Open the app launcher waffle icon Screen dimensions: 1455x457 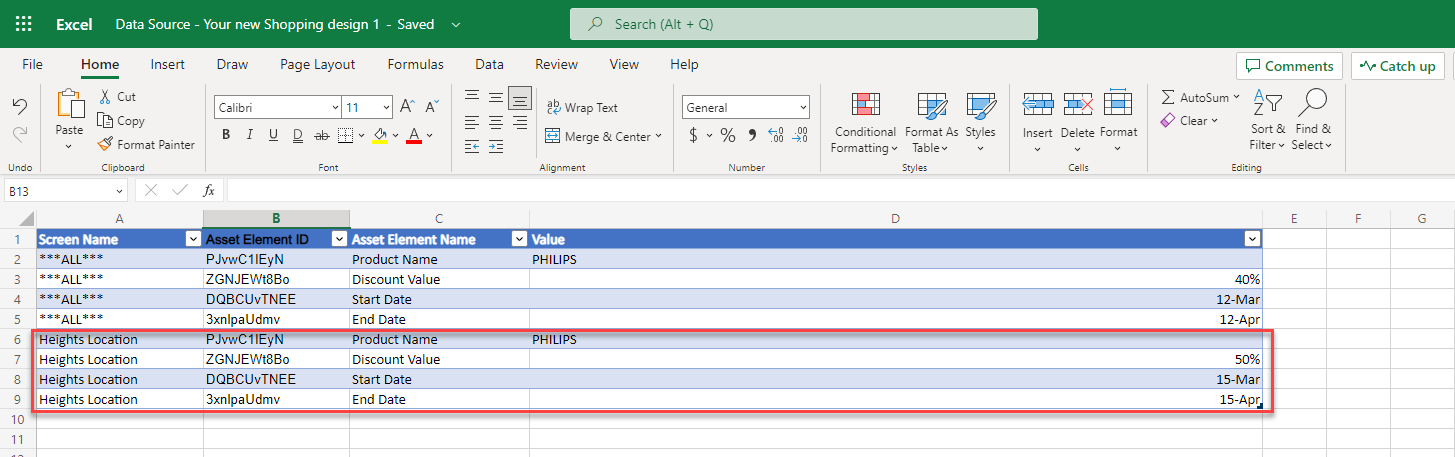tap(24, 24)
